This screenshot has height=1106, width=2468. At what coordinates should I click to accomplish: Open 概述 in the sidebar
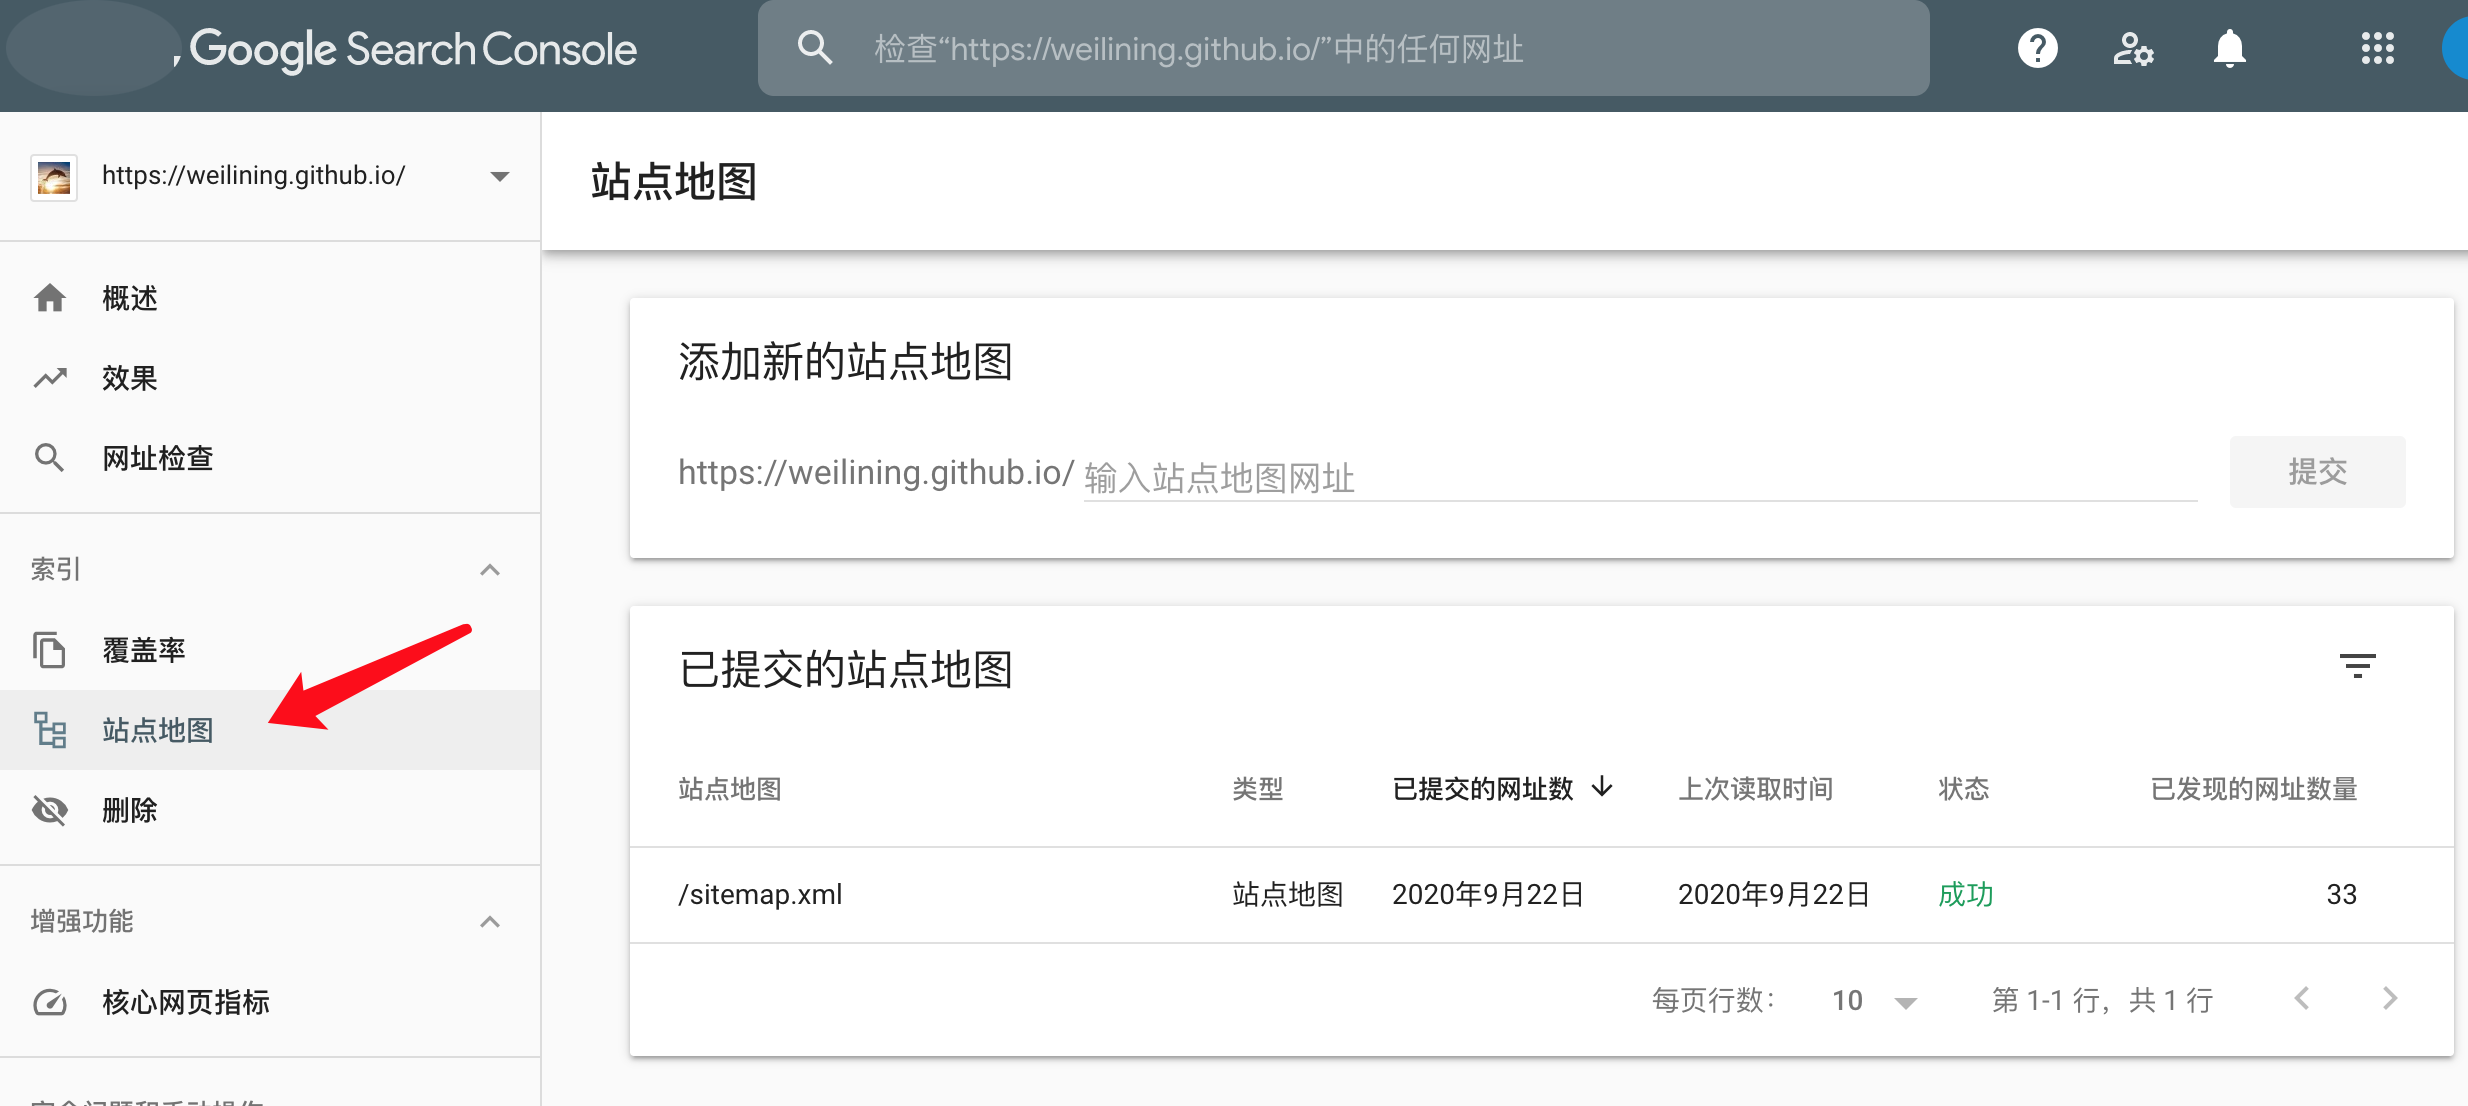pos(130,298)
